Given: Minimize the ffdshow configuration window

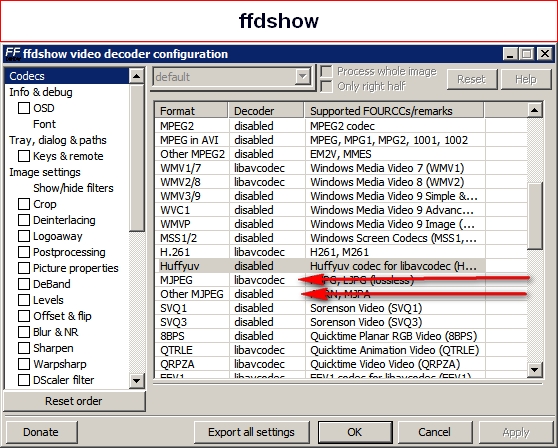Looking at the screenshot, I should pos(510,54).
